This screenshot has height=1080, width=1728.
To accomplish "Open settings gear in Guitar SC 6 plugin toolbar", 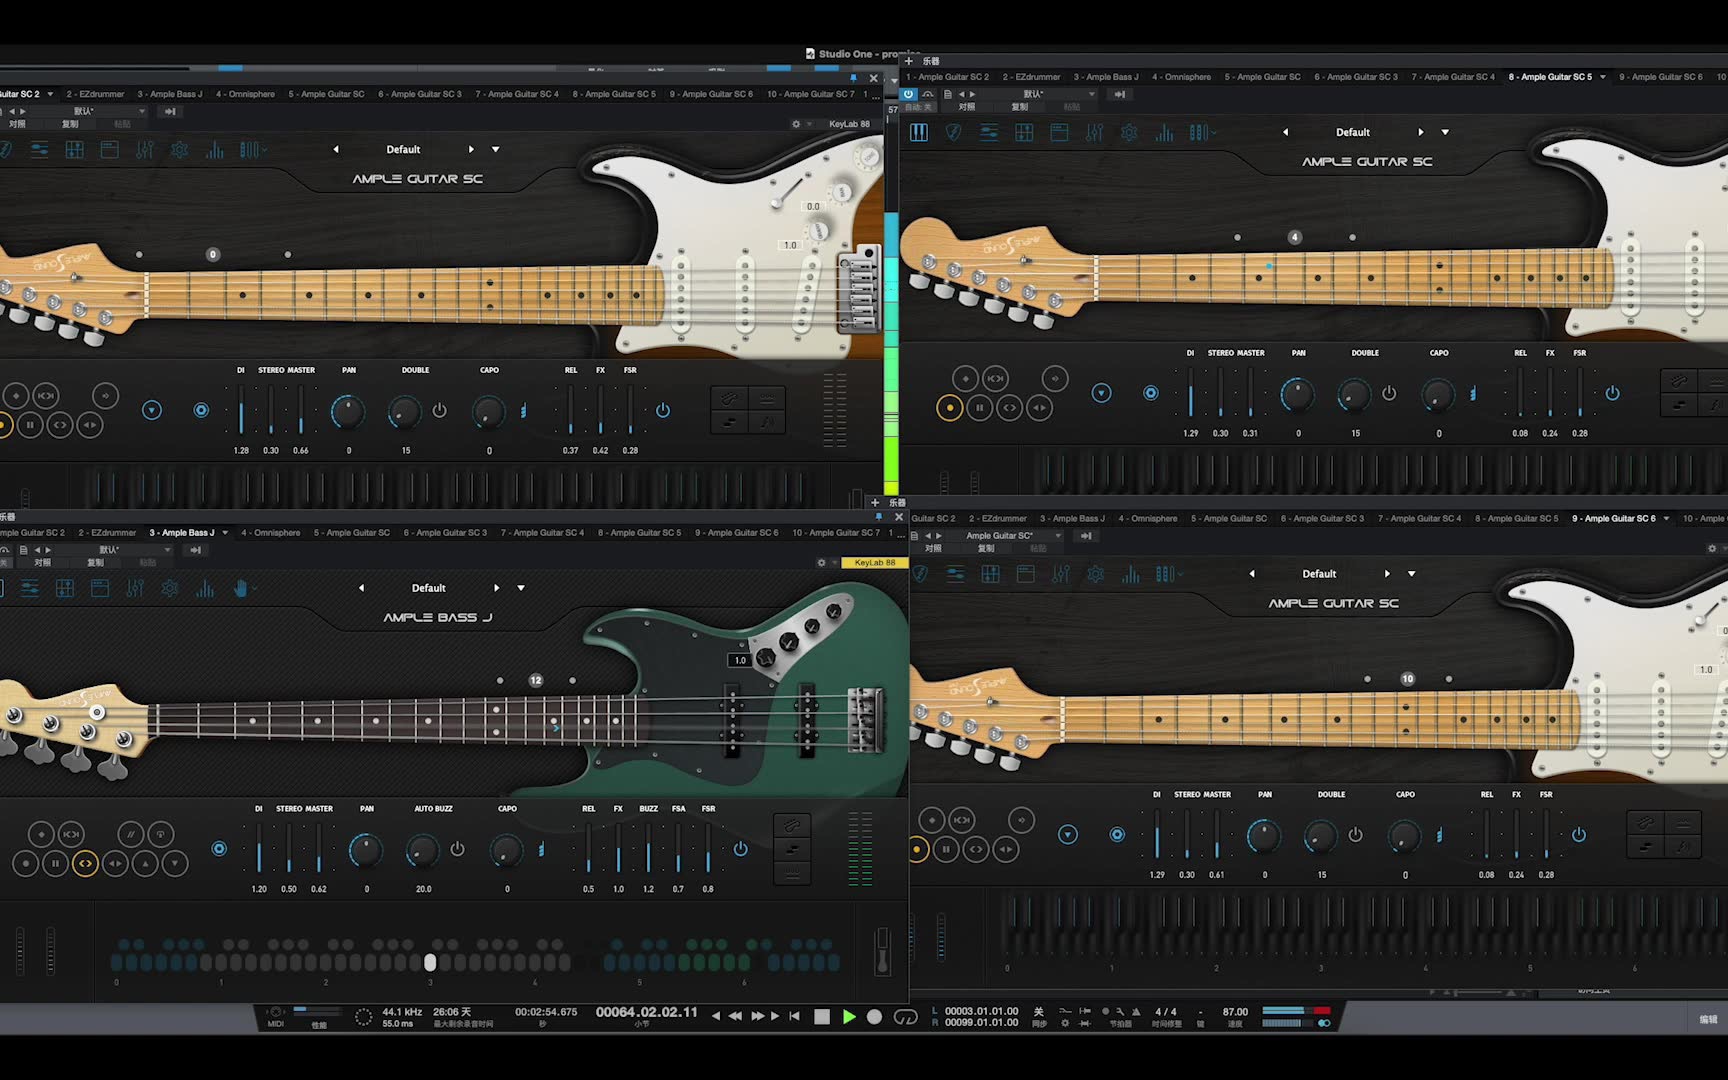I will pyautogui.click(x=1096, y=574).
